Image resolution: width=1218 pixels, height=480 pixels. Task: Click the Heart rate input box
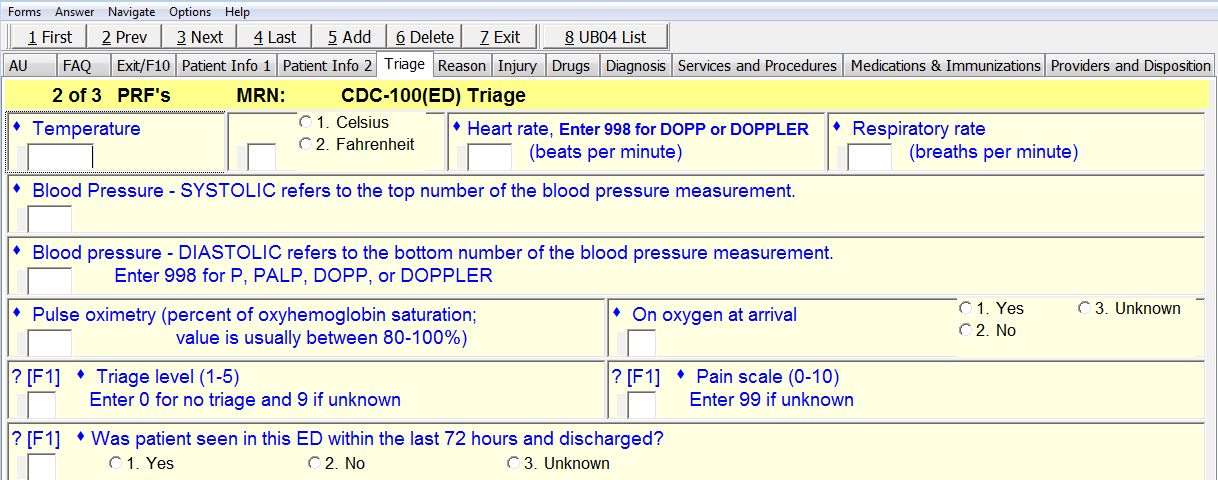(489, 157)
